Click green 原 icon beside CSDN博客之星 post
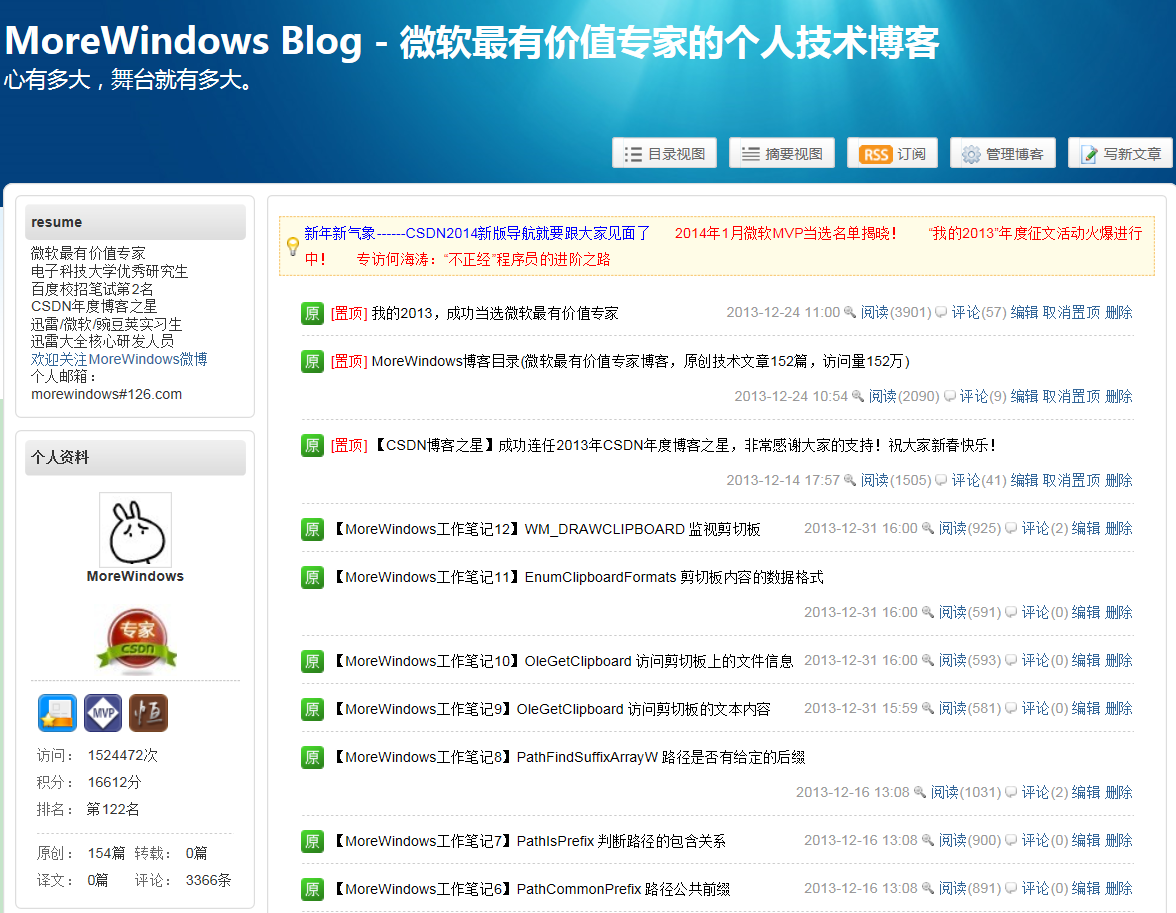1176x913 pixels. (312, 445)
